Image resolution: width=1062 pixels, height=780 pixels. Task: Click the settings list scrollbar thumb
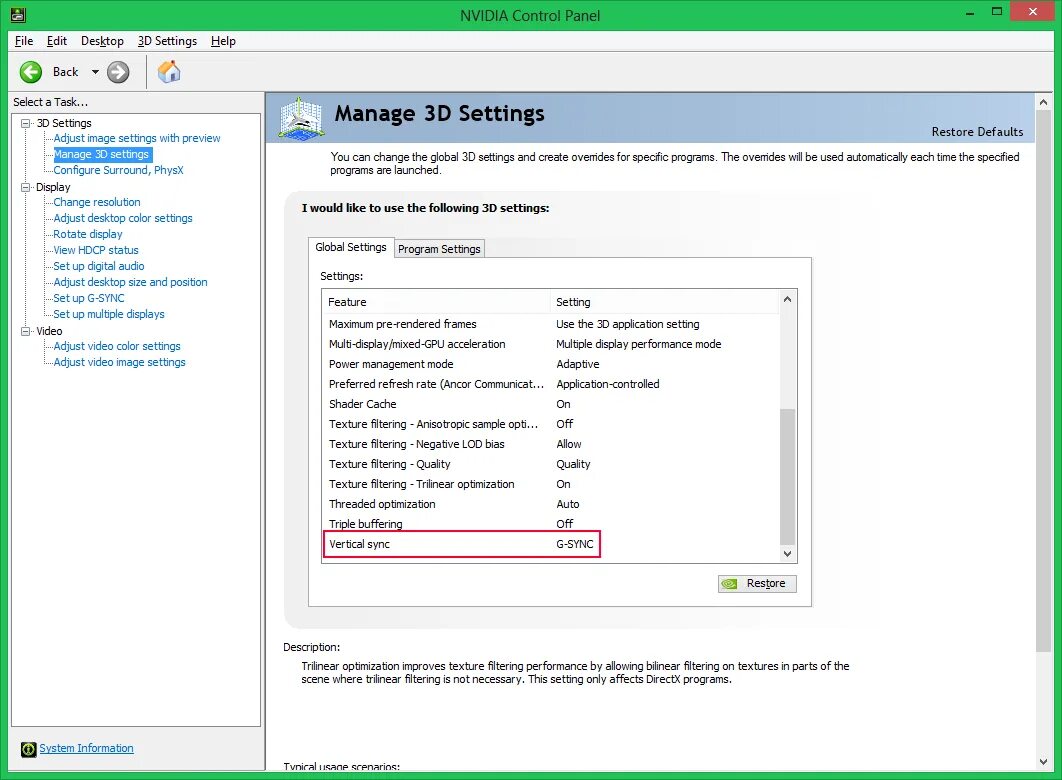[x=787, y=477]
